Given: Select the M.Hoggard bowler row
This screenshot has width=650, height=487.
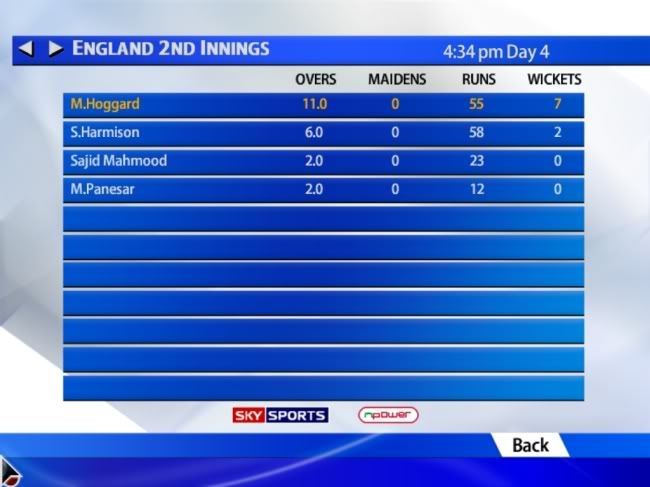Looking at the screenshot, I should [x=323, y=105].
